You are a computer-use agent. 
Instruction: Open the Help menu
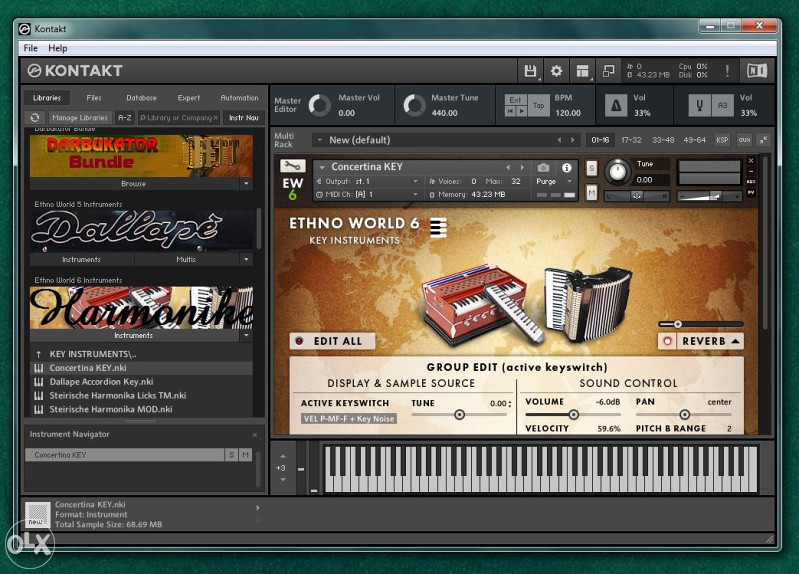(x=58, y=48)
